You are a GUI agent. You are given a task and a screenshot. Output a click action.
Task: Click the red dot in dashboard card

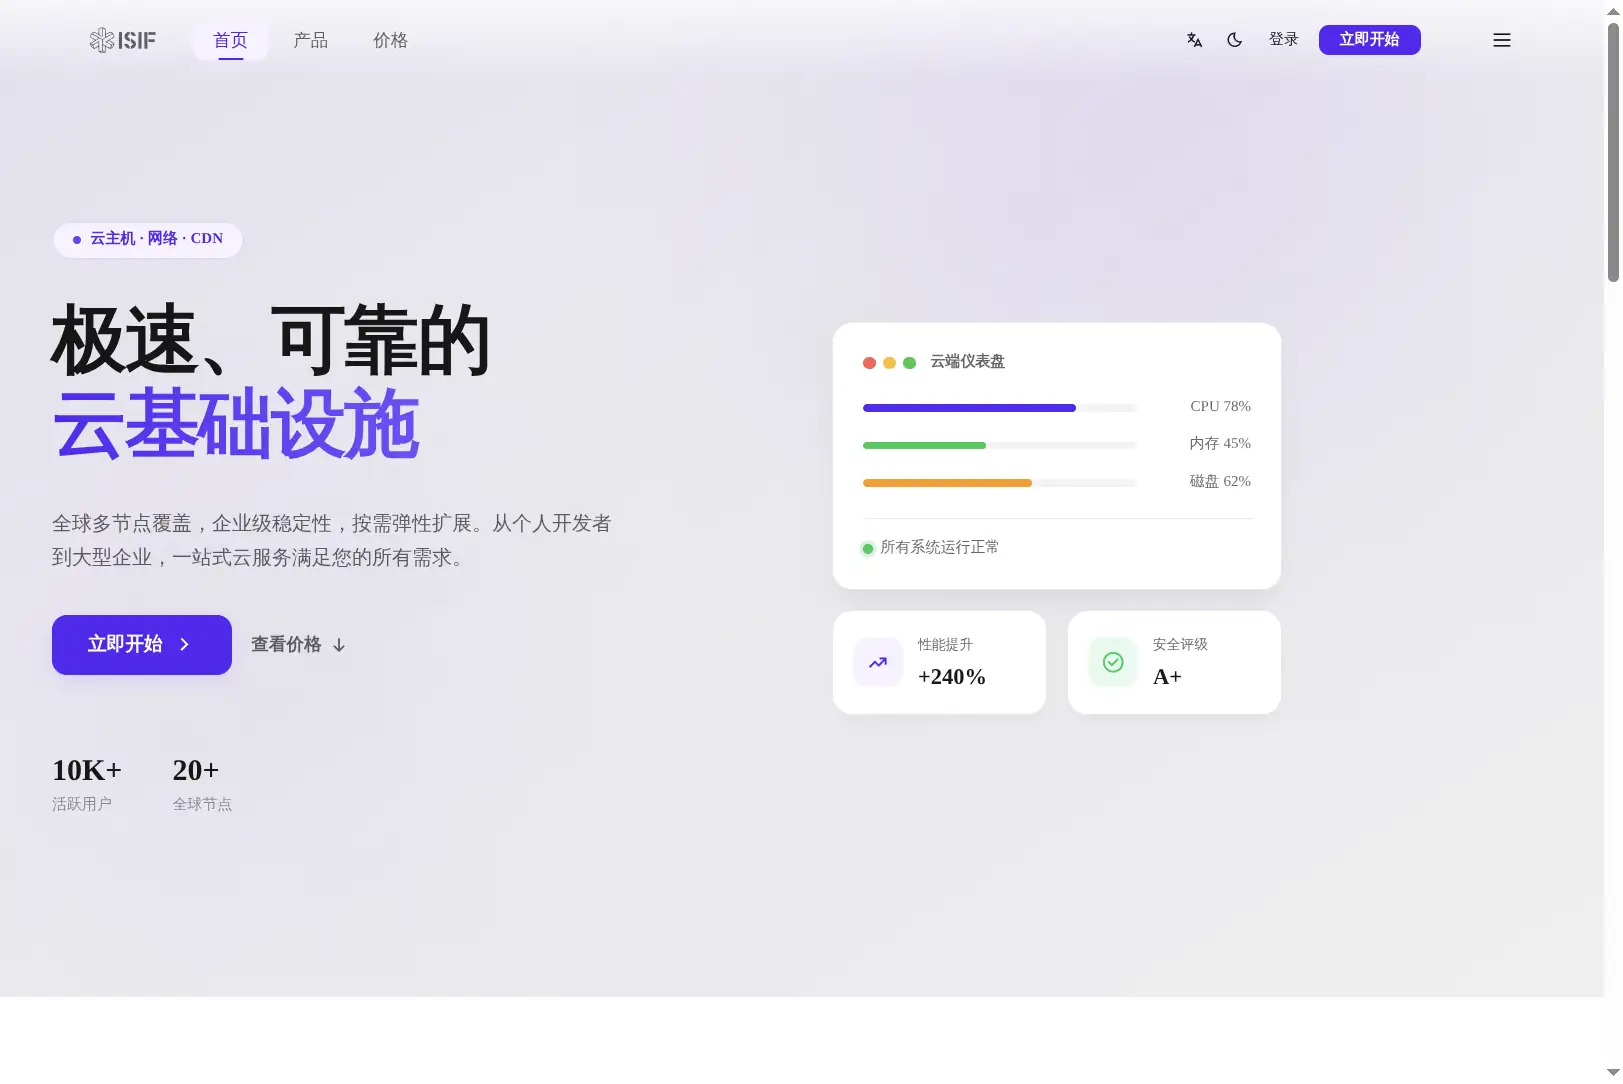coord(869,363)
